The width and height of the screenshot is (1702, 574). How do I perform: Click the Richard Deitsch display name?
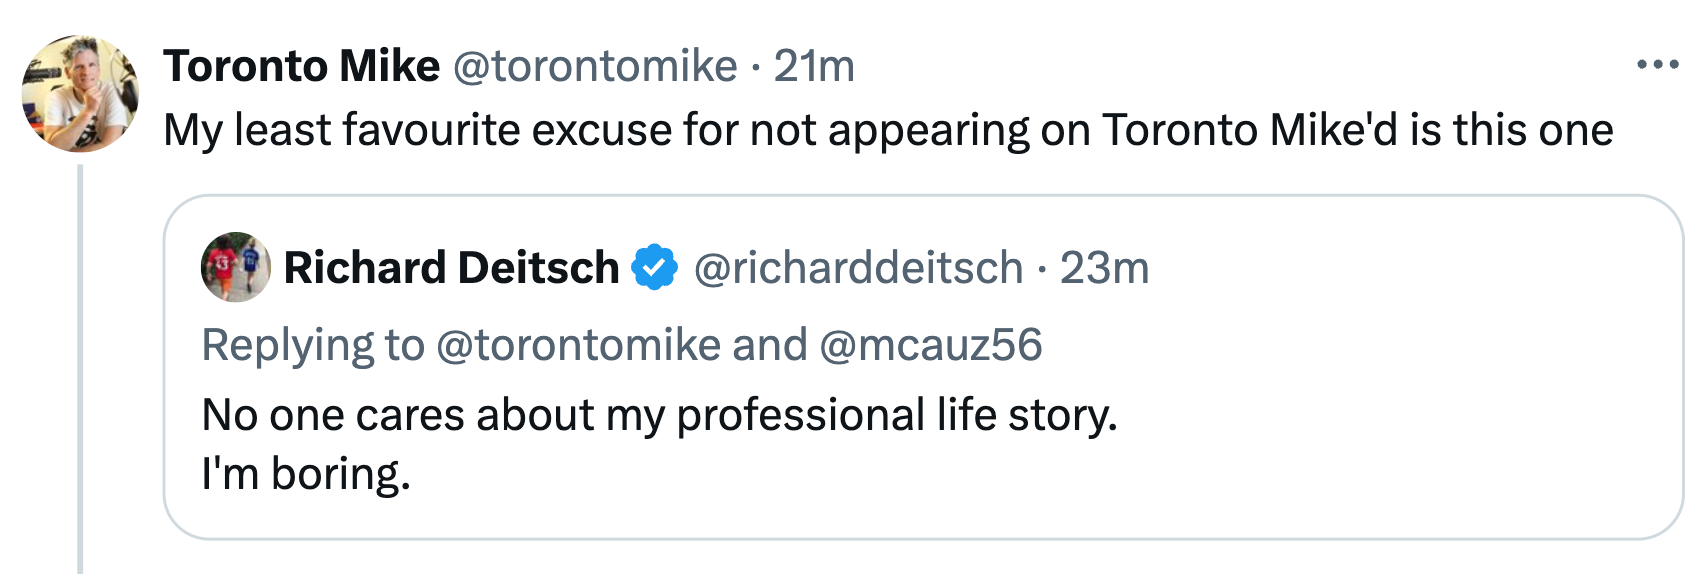(451, 268)
